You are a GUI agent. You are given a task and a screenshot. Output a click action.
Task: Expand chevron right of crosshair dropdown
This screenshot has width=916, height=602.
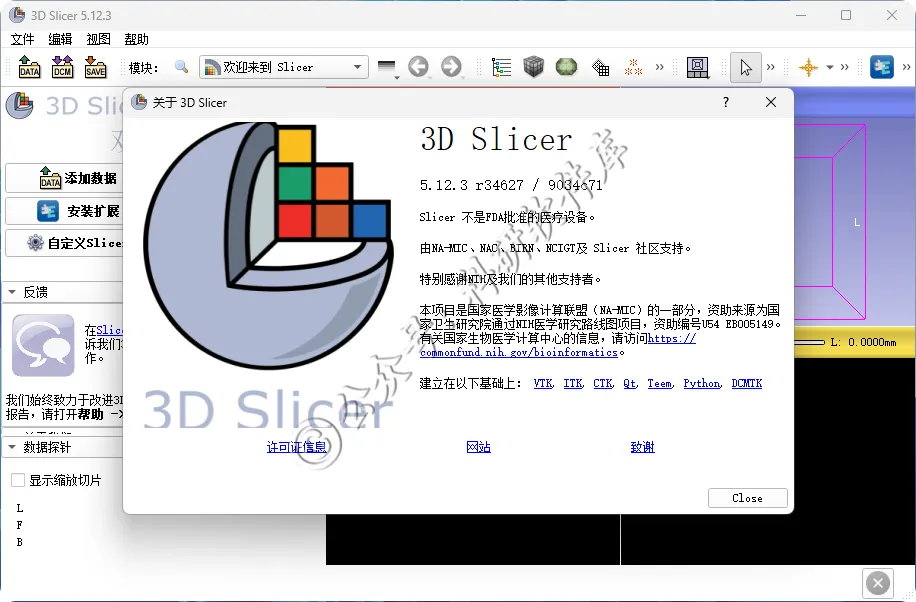pyautogui.click(x=844, y=67)
